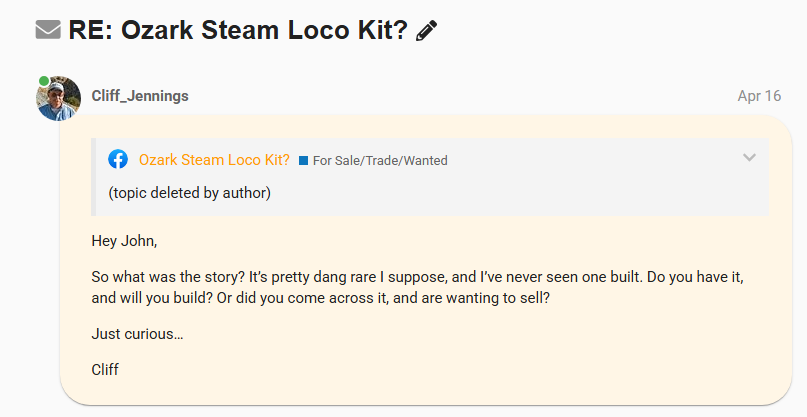This screenshot has height=417, width=807.
Task: Click the "Cliff" signature at message end
Action: 105,369
